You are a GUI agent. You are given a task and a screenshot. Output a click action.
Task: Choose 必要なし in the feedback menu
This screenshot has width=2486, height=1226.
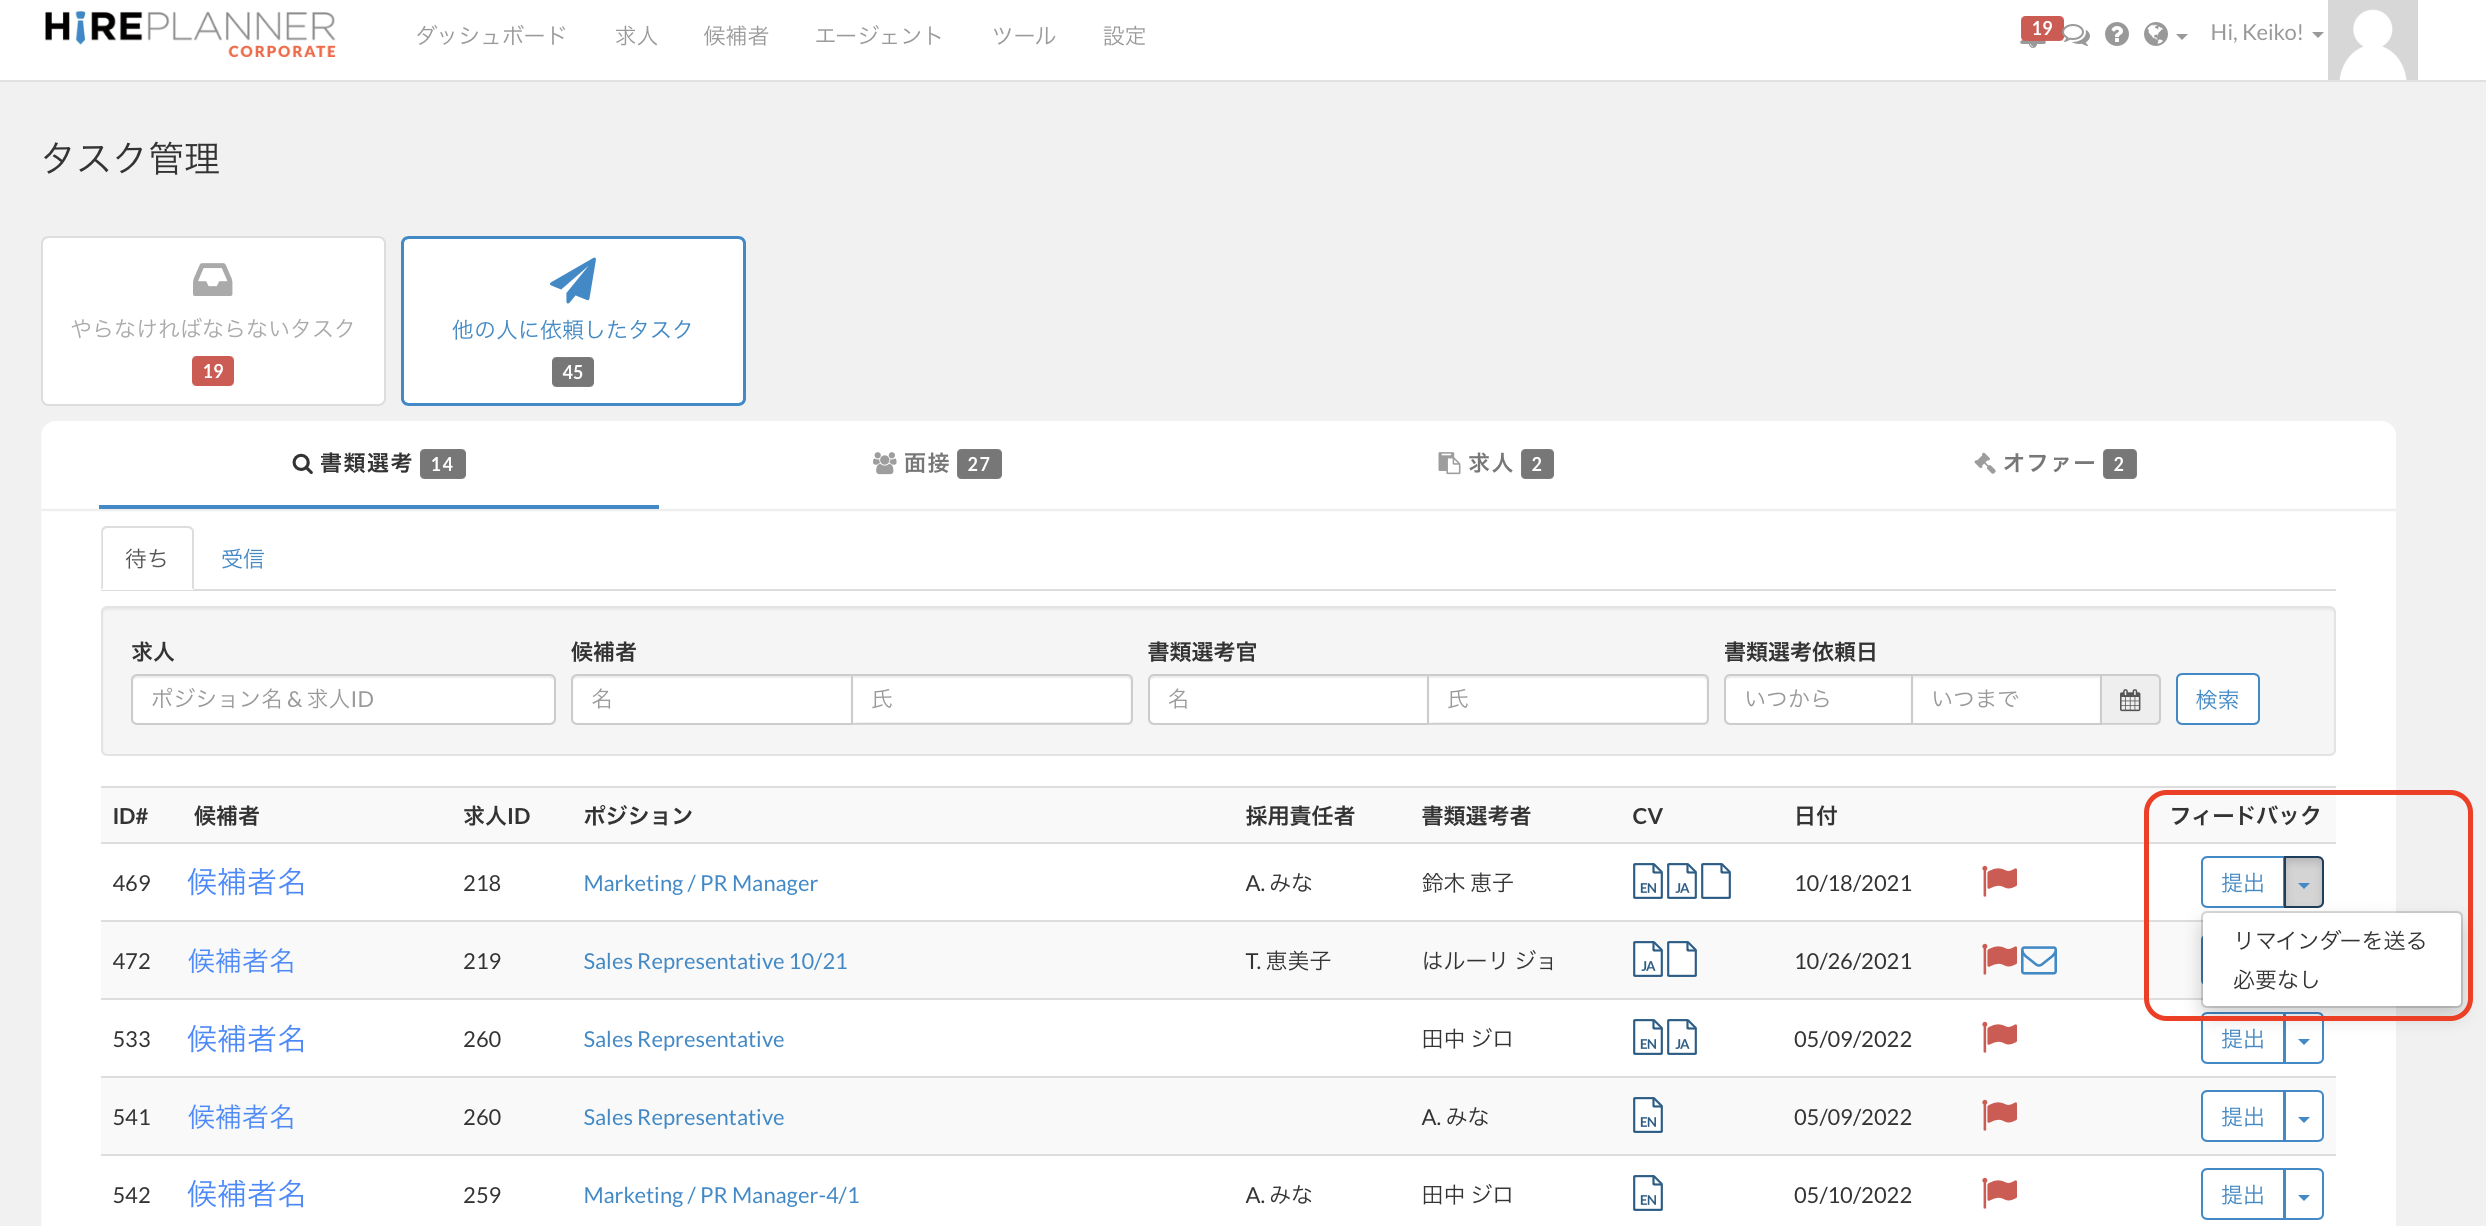tap(2276, 980)
